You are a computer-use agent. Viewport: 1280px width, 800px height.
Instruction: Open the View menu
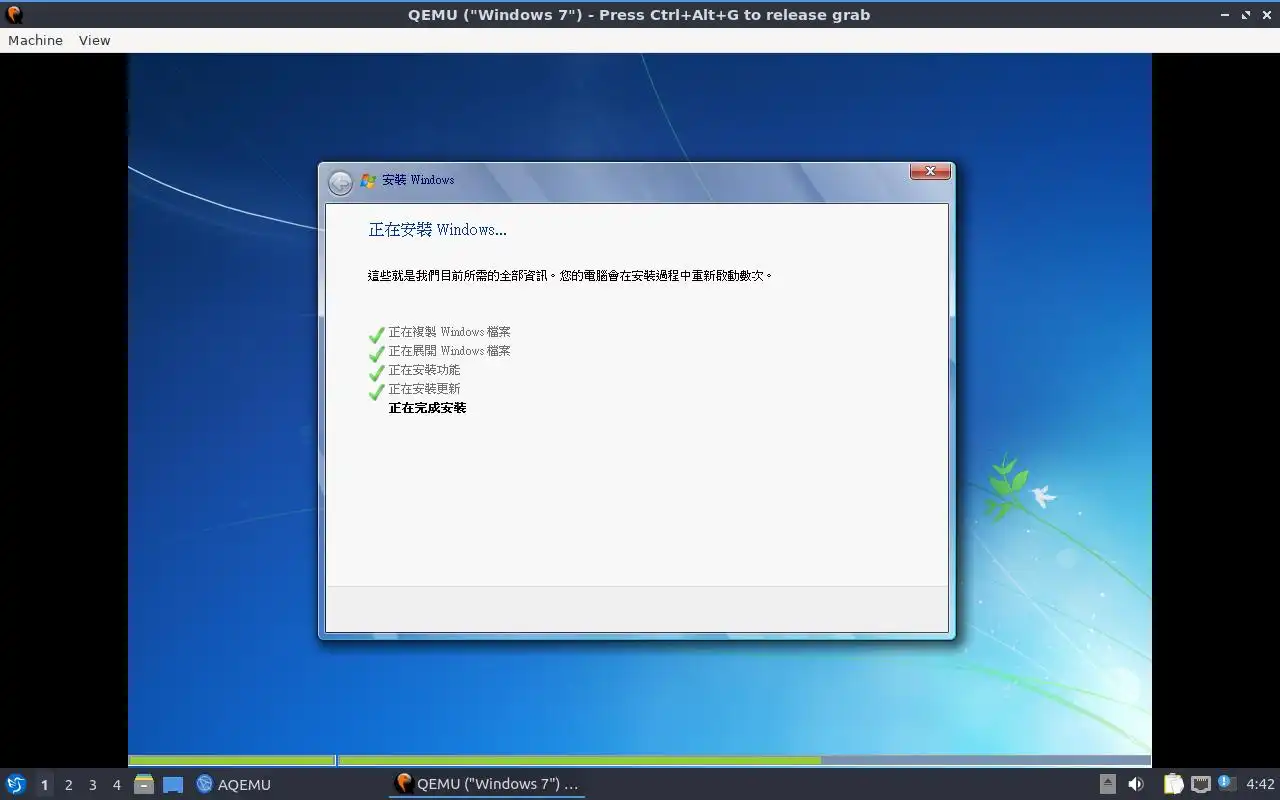coord(94,40)
